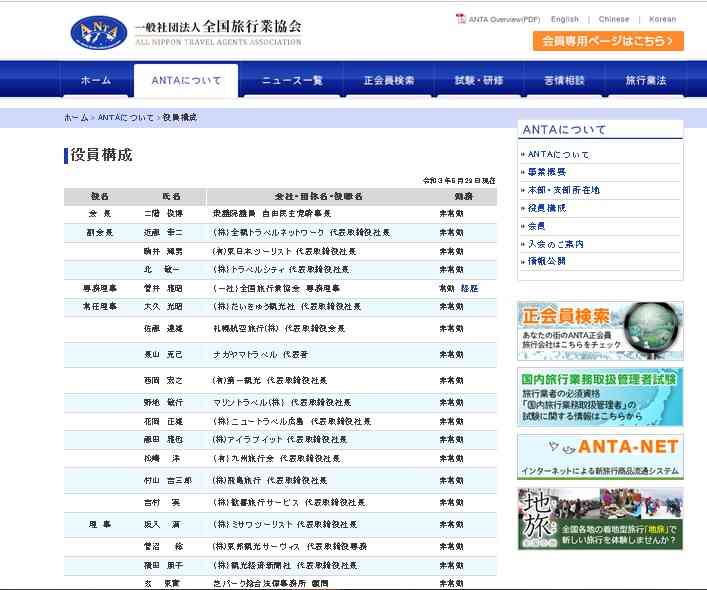
Task: Open sidebar link 入会のご案内
Action: click(x=556, y=244)
